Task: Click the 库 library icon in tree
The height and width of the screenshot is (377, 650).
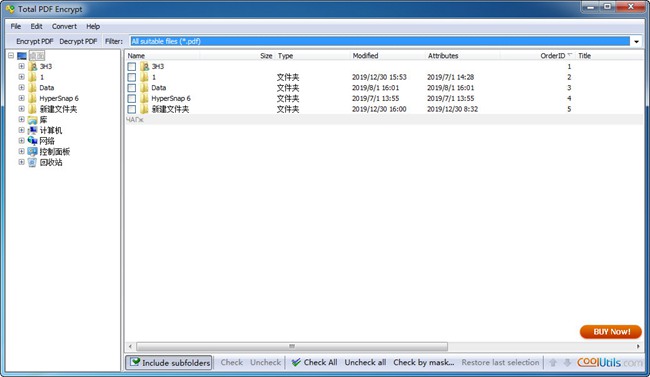Action: (x=33, y=120)
